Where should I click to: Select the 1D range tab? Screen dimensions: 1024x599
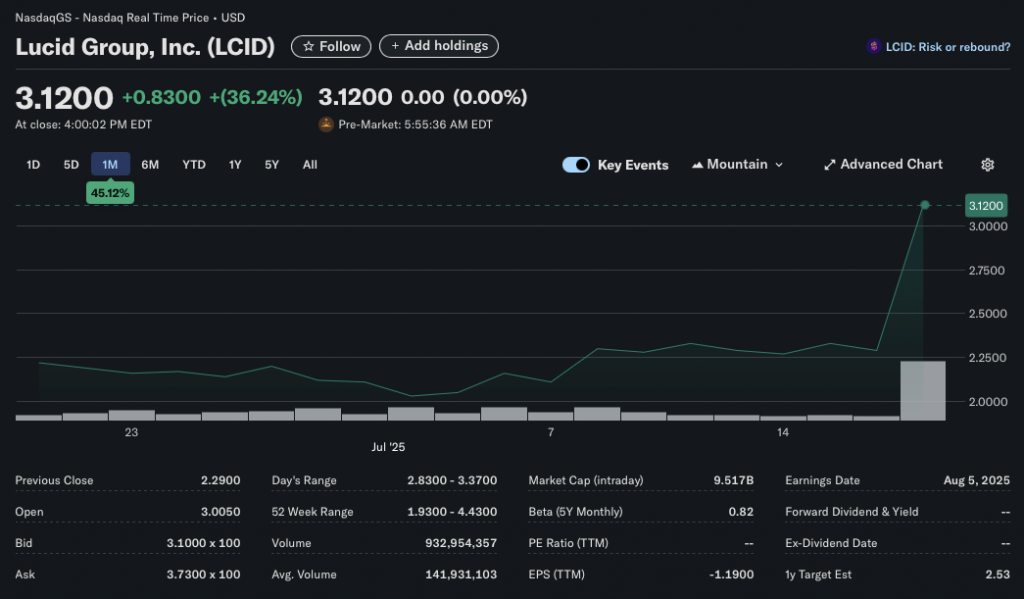[33, 165]
